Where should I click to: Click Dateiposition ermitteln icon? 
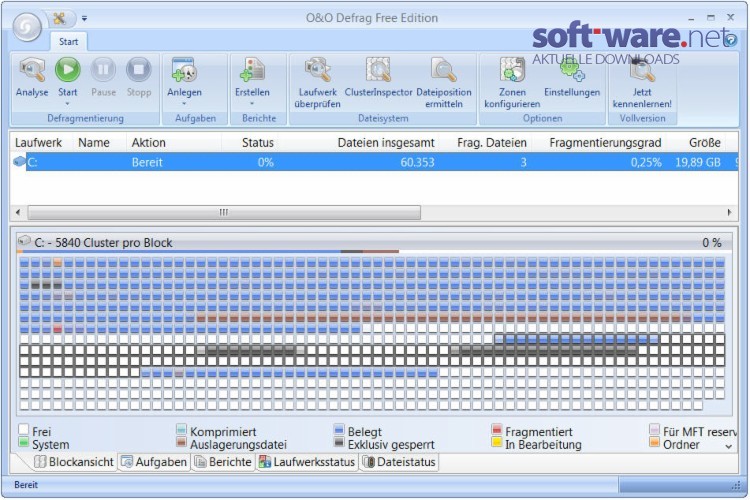443,70
